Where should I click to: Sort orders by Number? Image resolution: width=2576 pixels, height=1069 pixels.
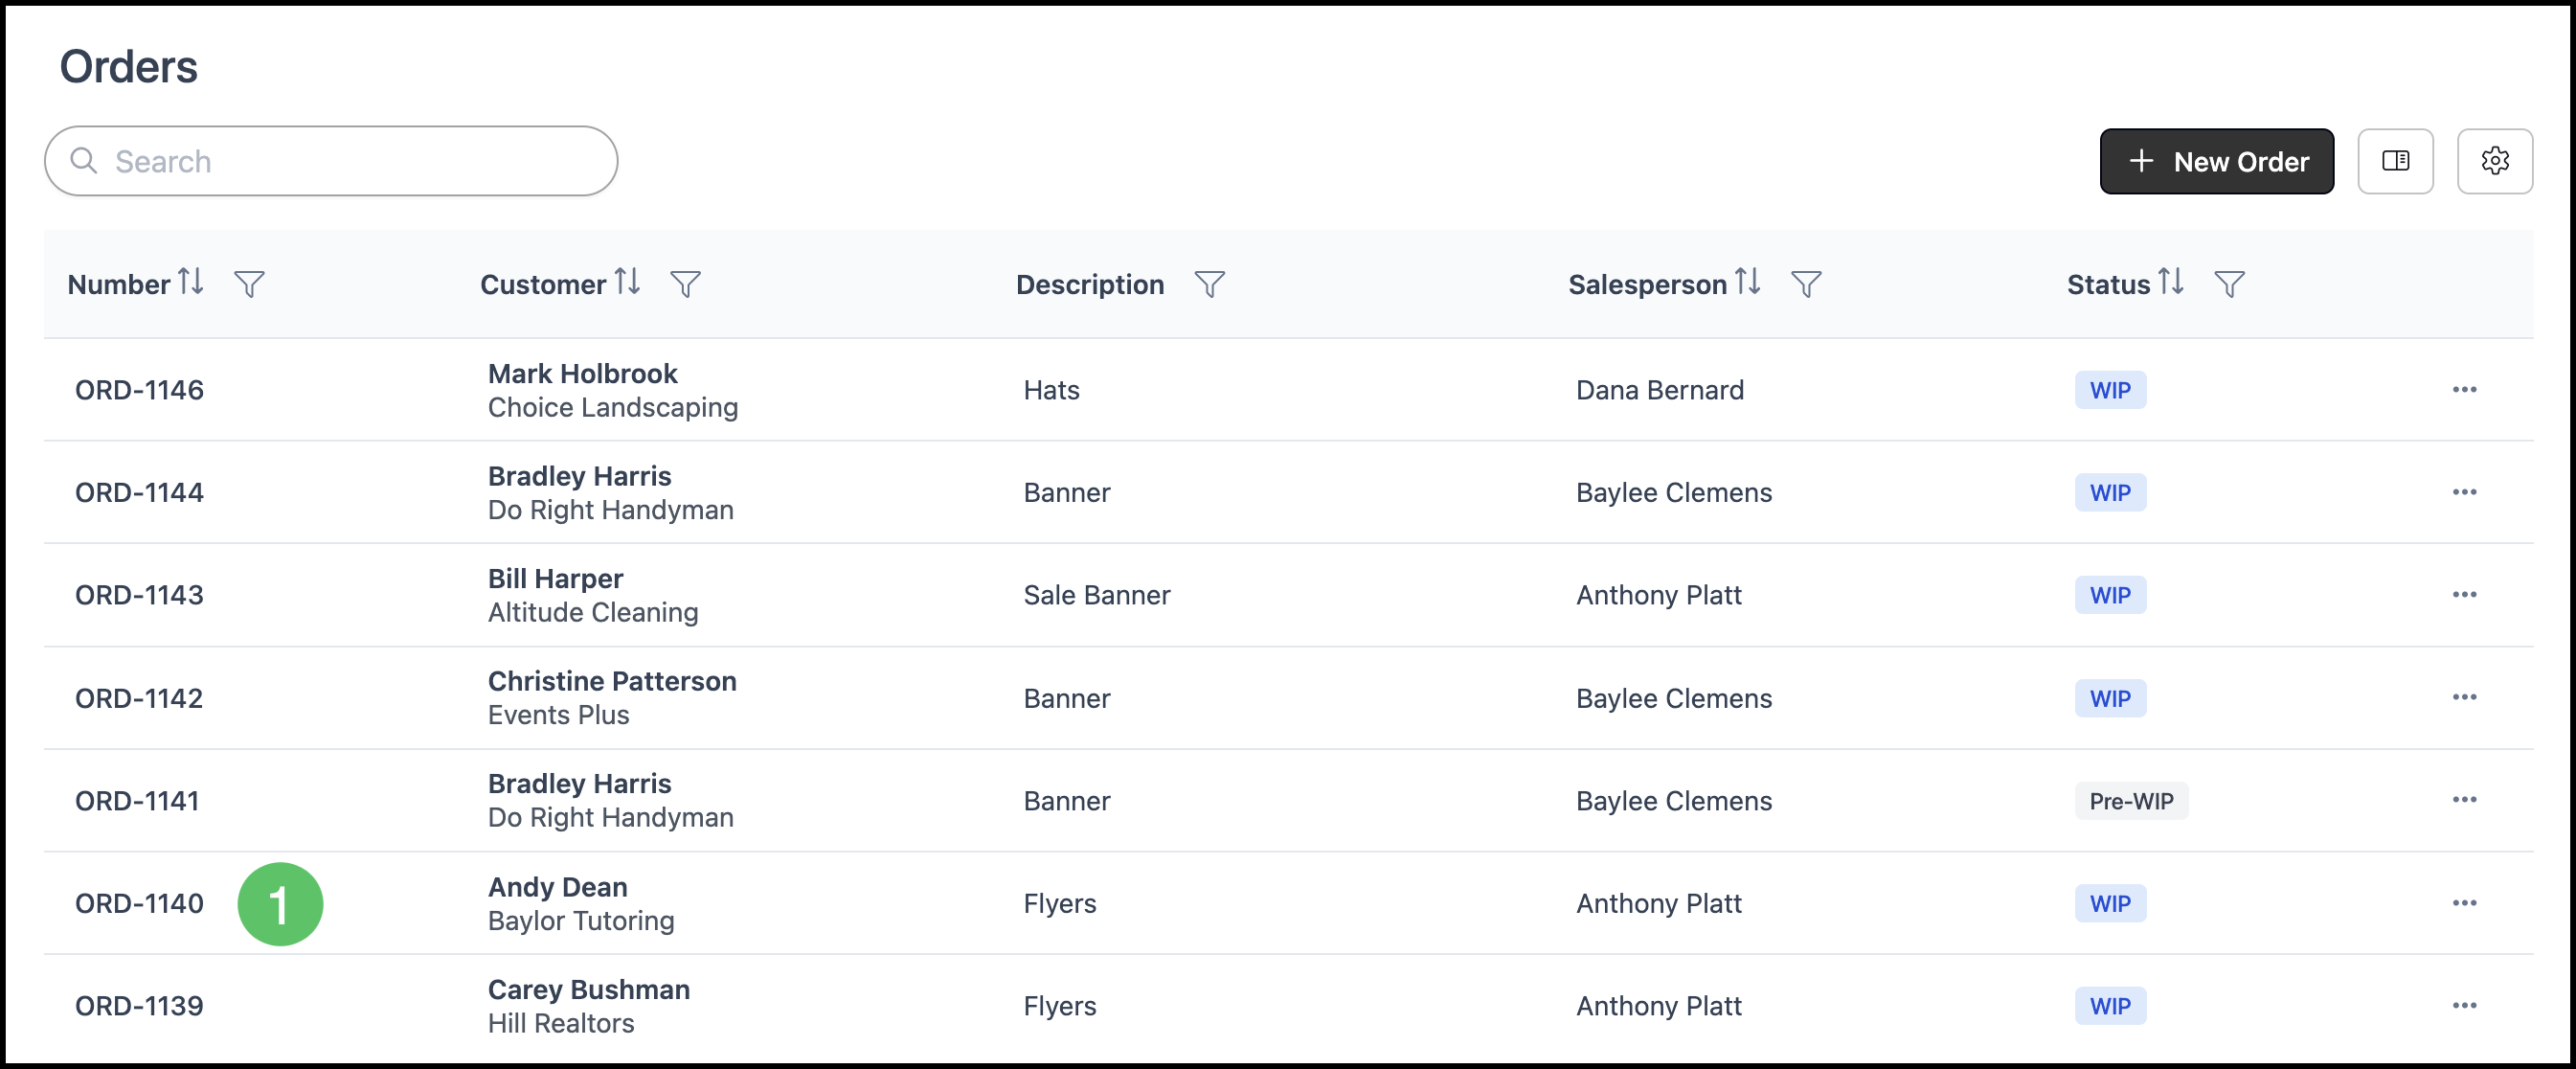pyautogui.click(x=191, y=282)
